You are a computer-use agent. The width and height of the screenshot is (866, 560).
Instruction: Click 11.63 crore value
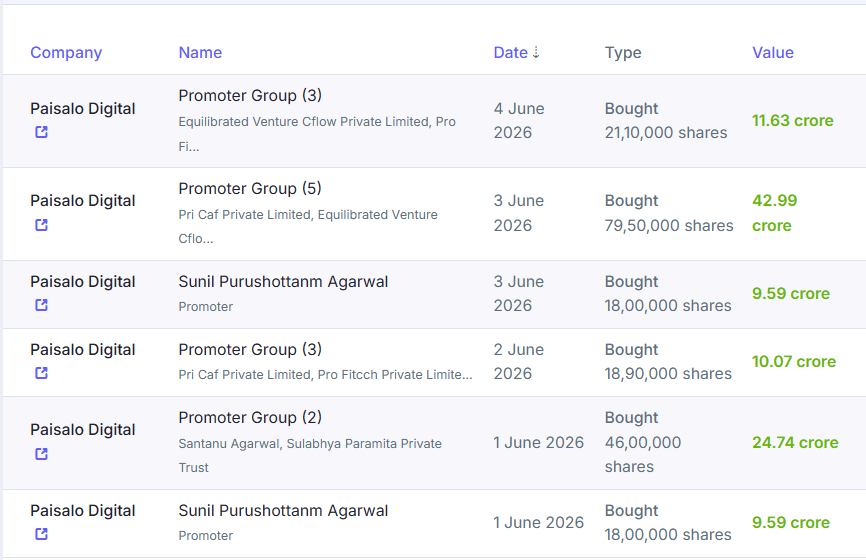click(793, 120)
